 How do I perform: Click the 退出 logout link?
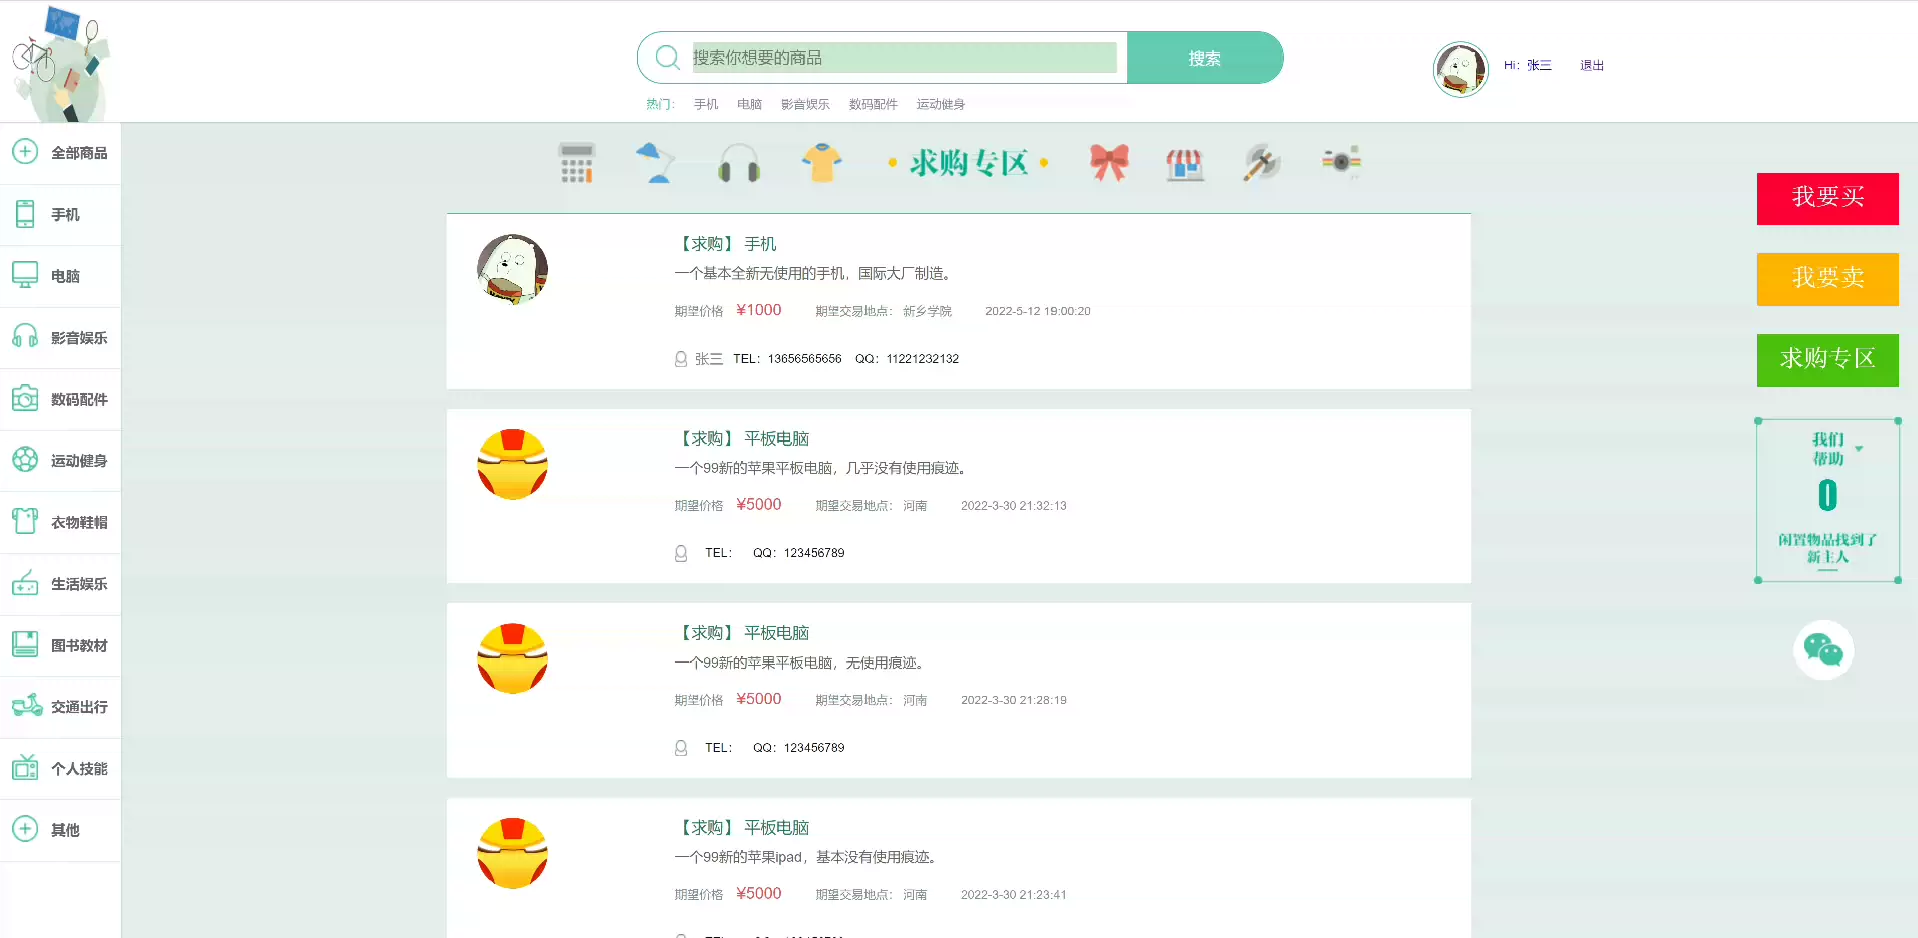tap(1592, 66)
